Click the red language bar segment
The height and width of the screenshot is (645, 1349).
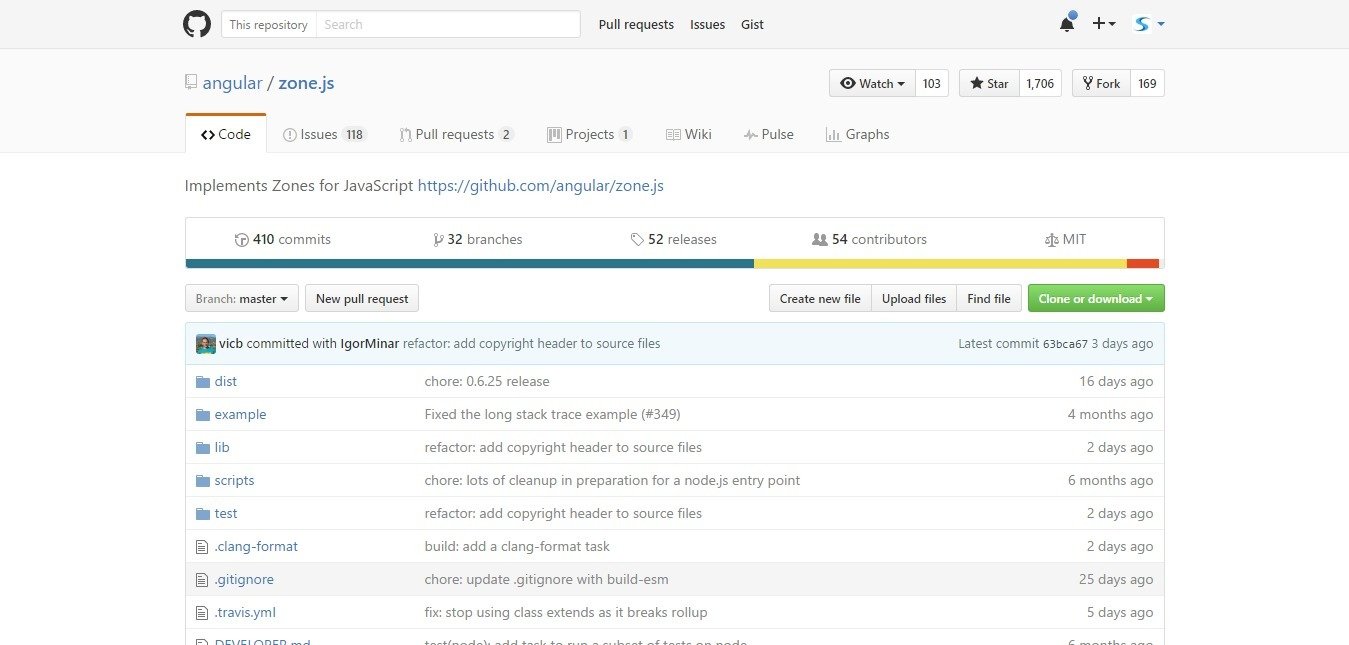[x=1143, y=264]
